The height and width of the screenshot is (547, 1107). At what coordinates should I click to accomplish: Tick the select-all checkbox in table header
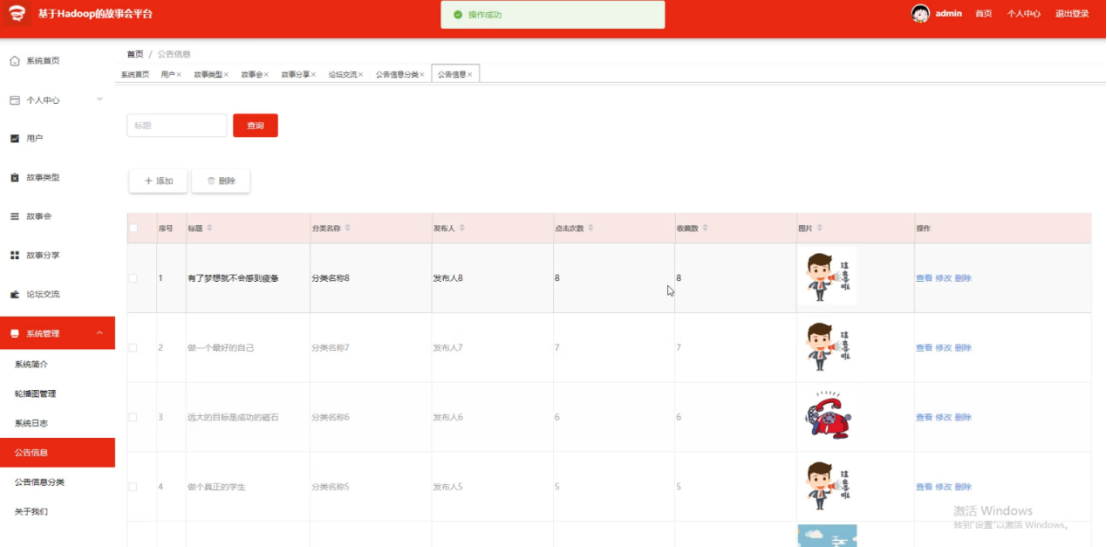pos(133,228)
